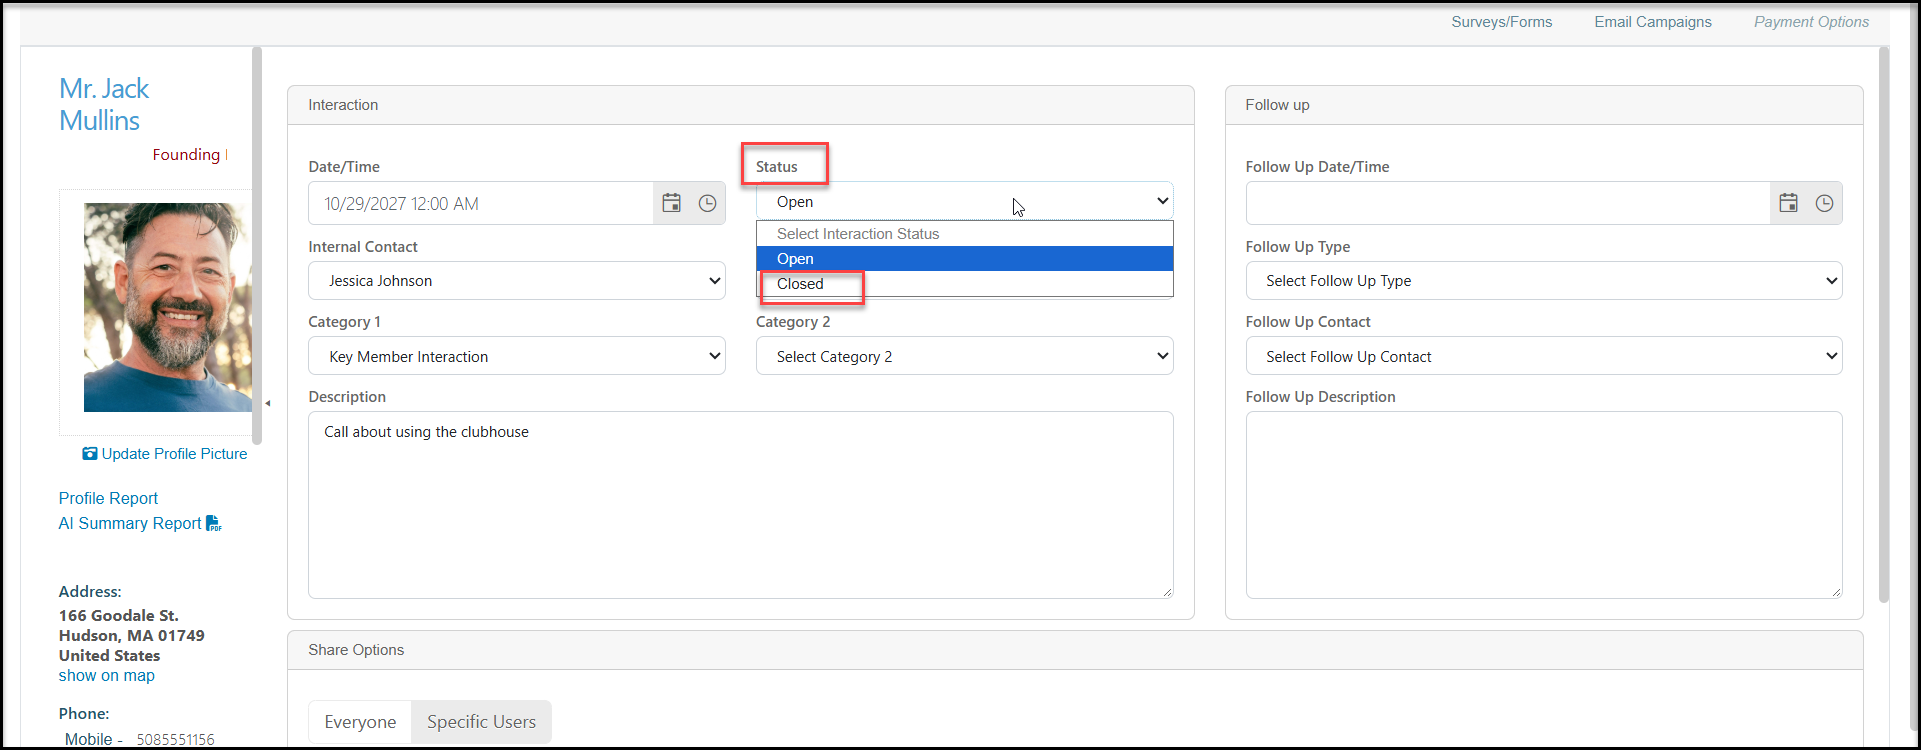Collapse the sidebar with the small arrow
The width and height of the screenshot is (1921, 750).
(268, 403)
